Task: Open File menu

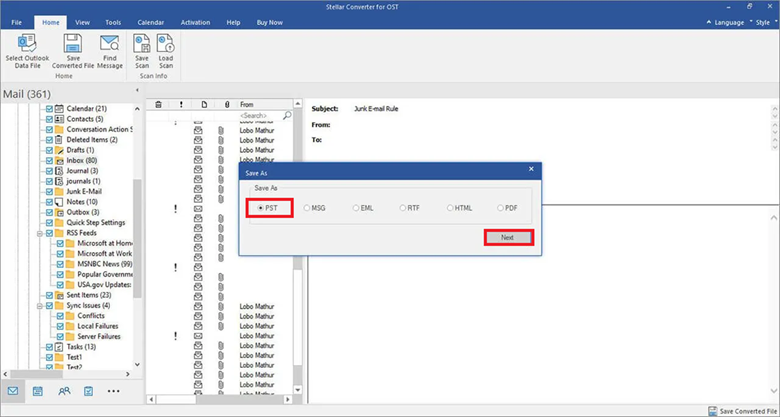Action: click(16, 22)
